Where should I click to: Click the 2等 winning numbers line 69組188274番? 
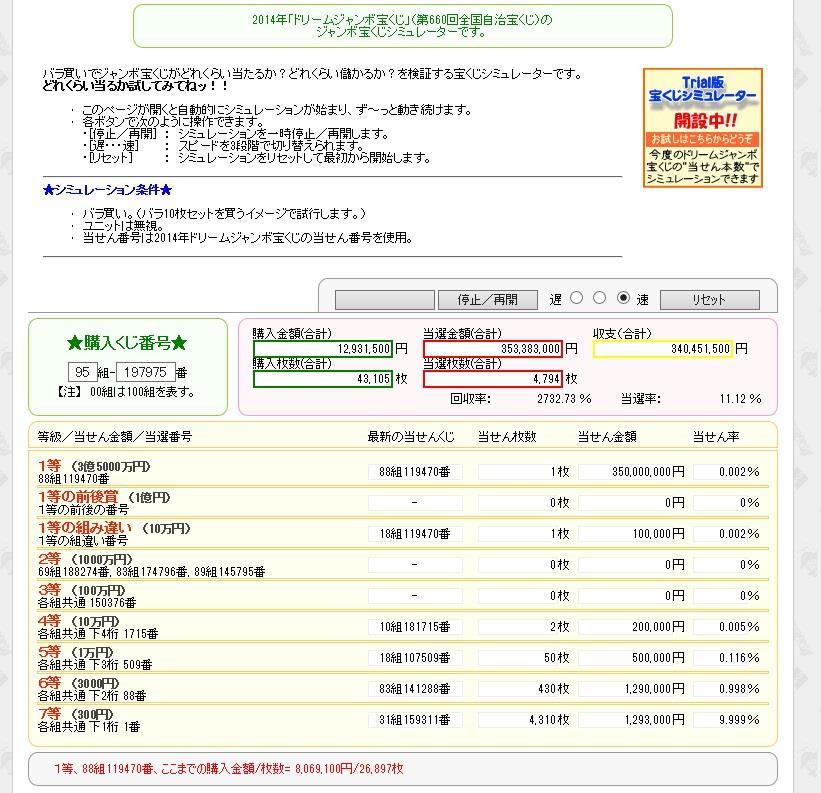click(x=151, y=572)
